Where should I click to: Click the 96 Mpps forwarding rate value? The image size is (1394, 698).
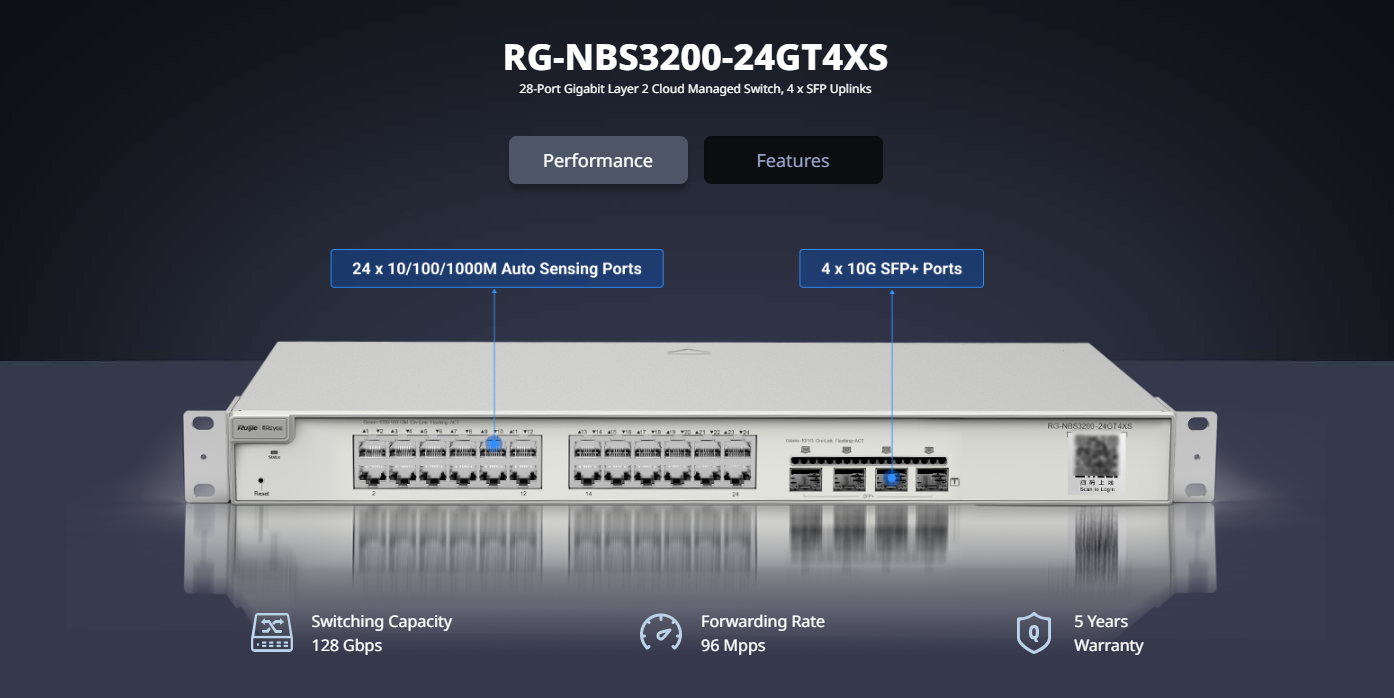click(733, 645)
